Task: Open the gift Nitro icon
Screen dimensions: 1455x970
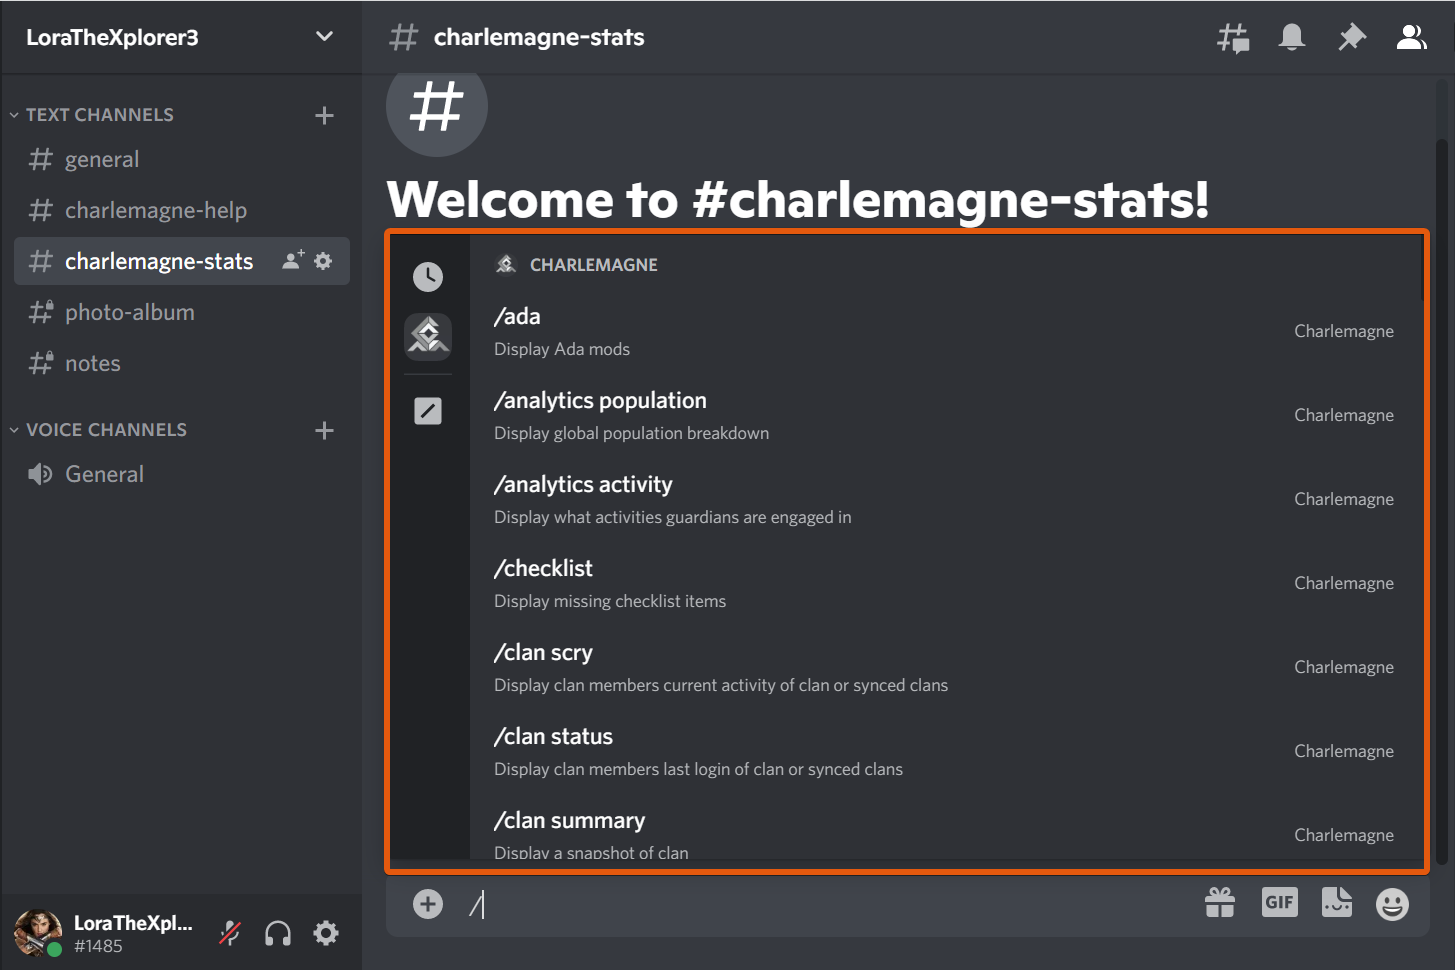Action: [x=1220, y=903]
